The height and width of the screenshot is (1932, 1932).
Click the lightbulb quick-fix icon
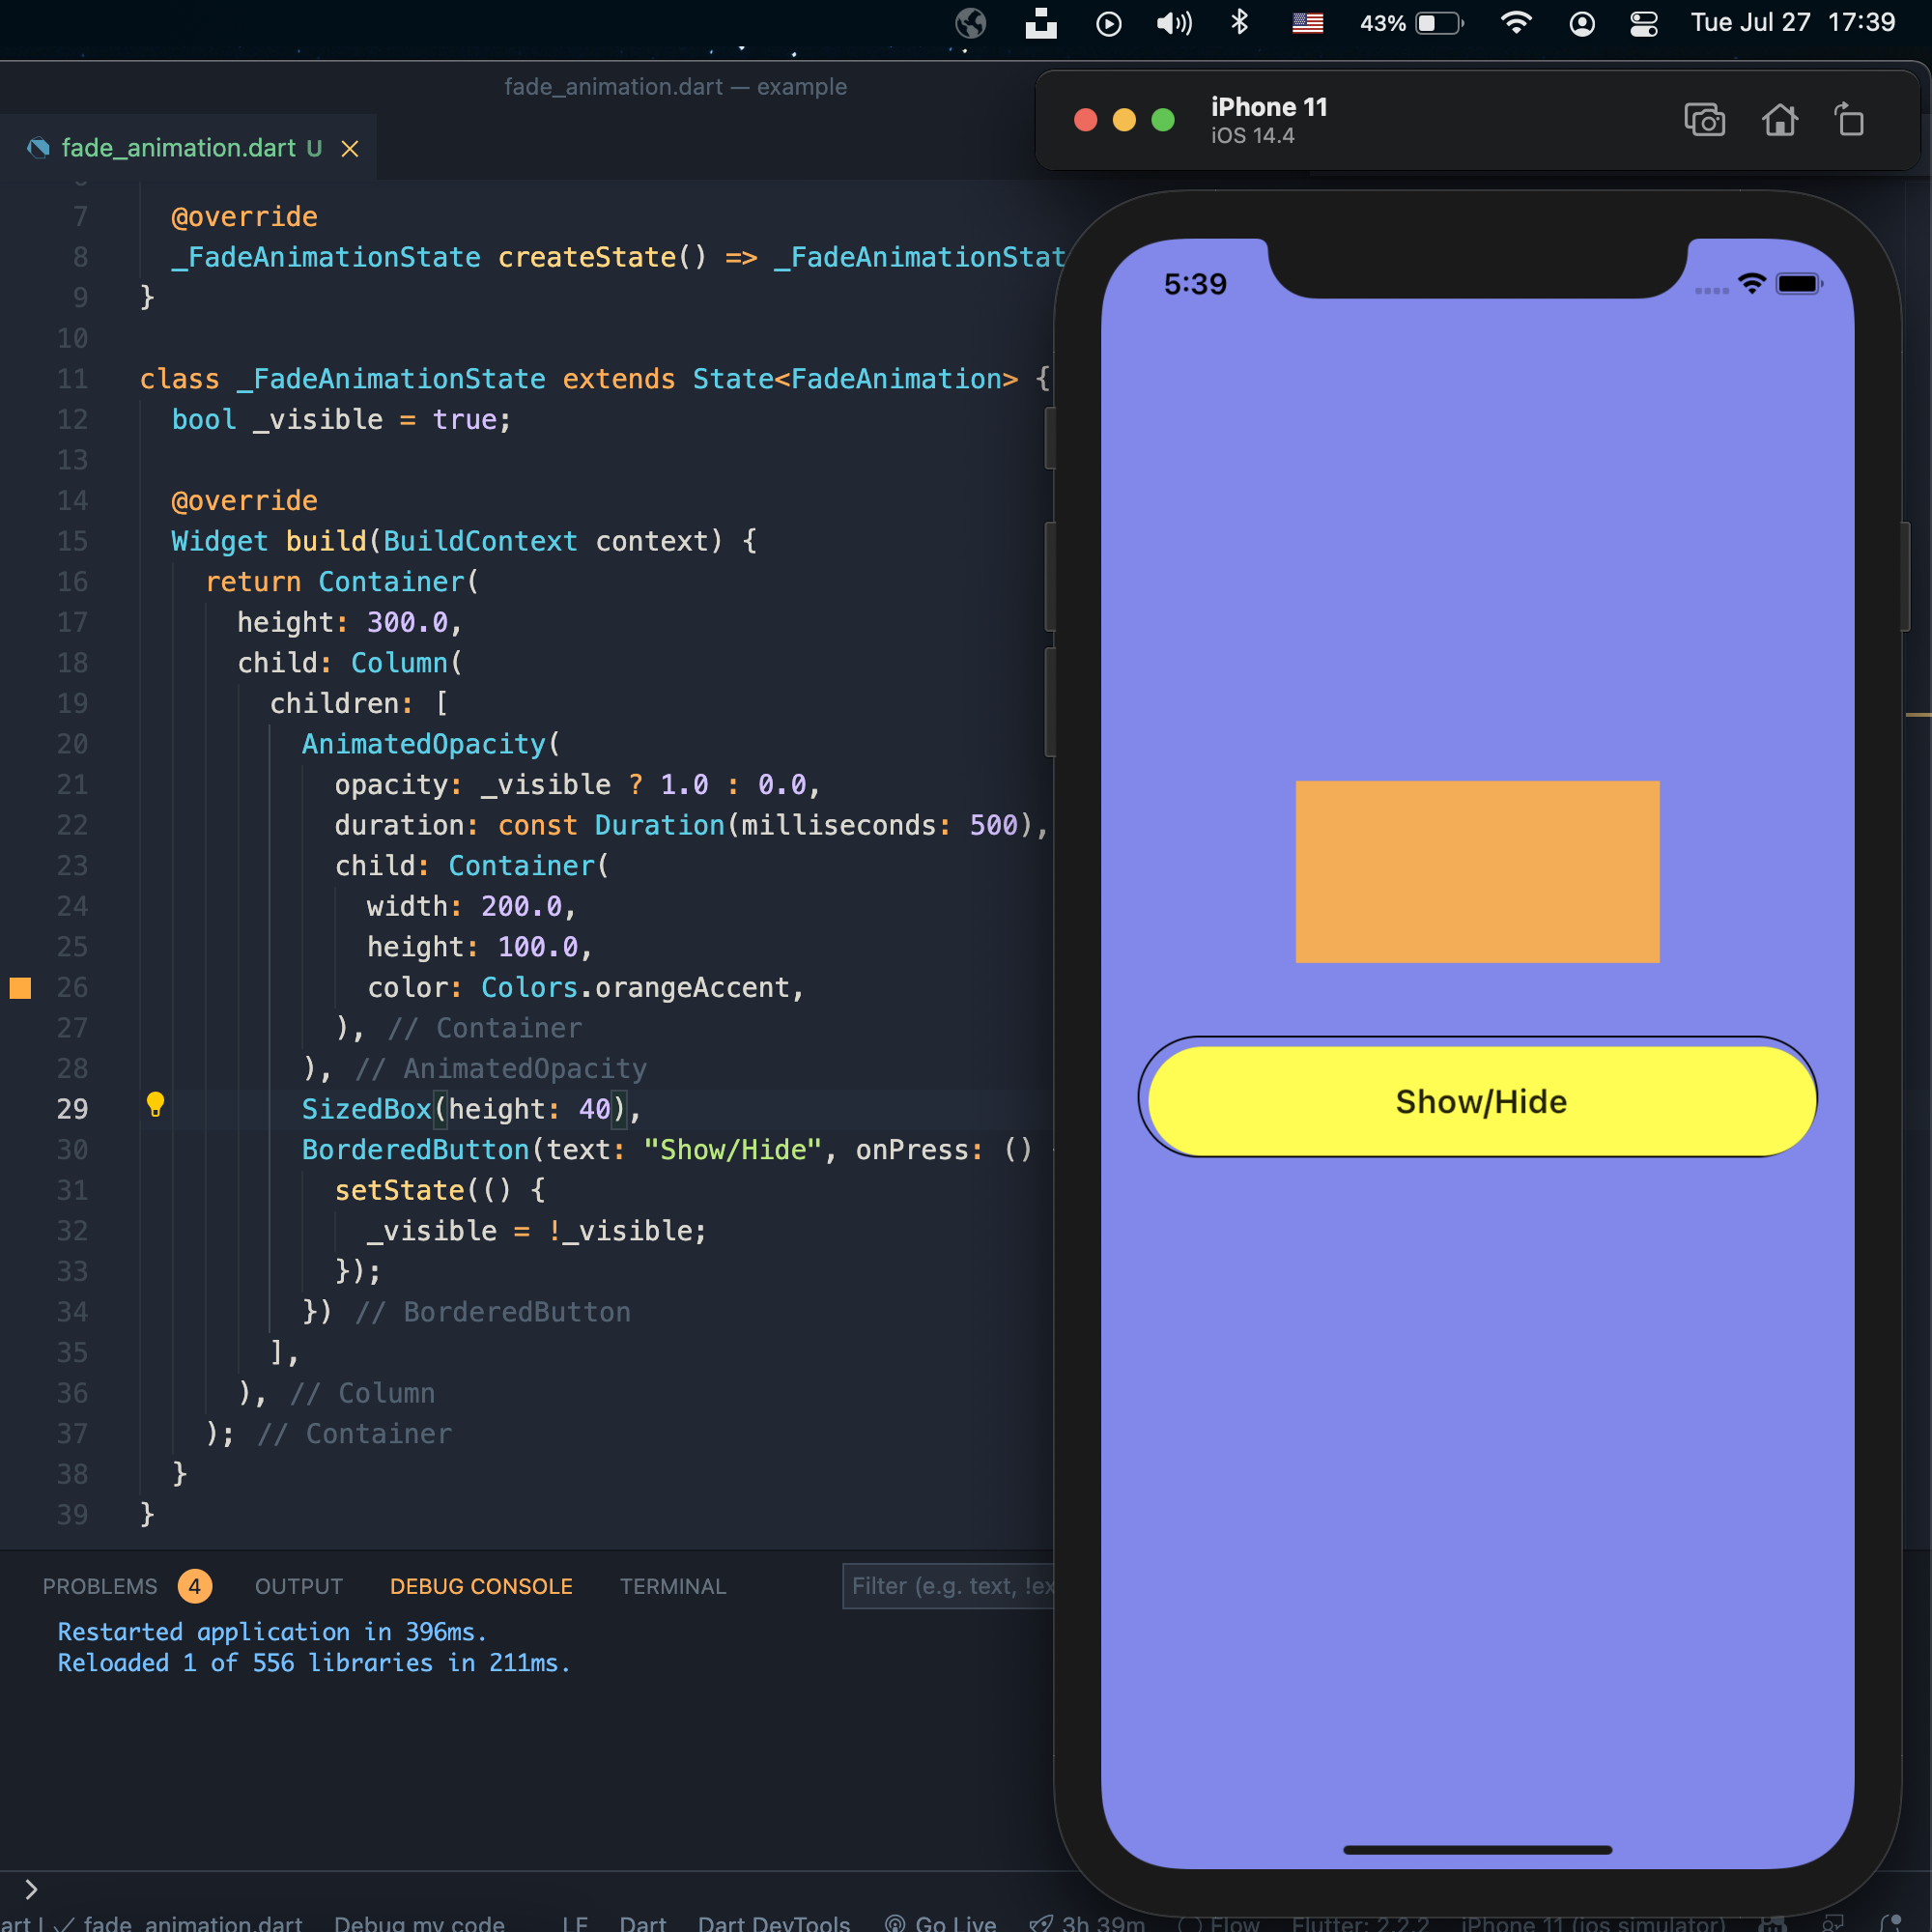(155, 1104)
